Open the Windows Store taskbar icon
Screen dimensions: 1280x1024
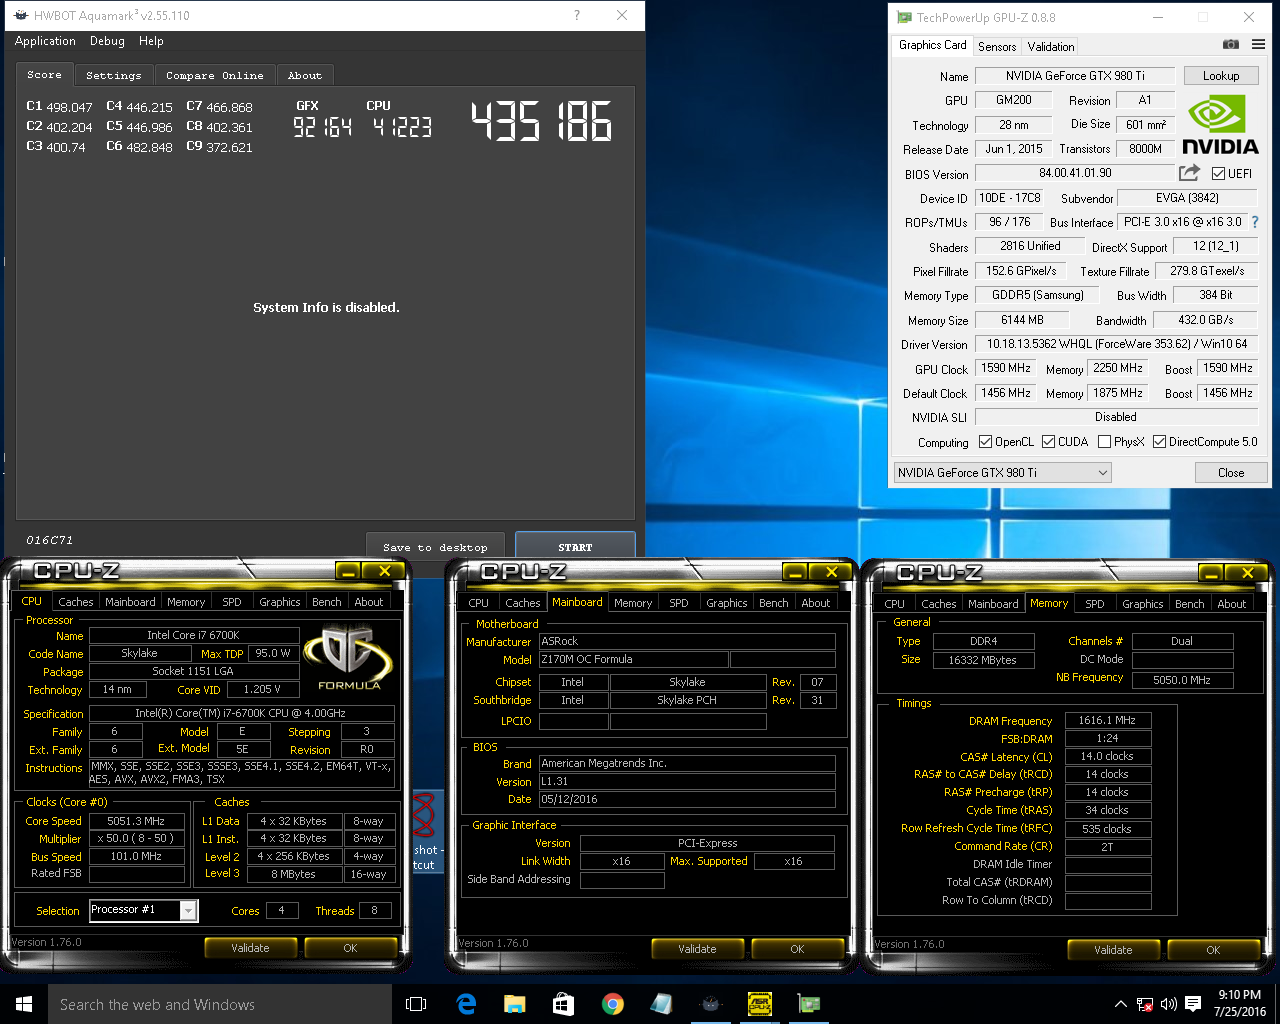564,1004
